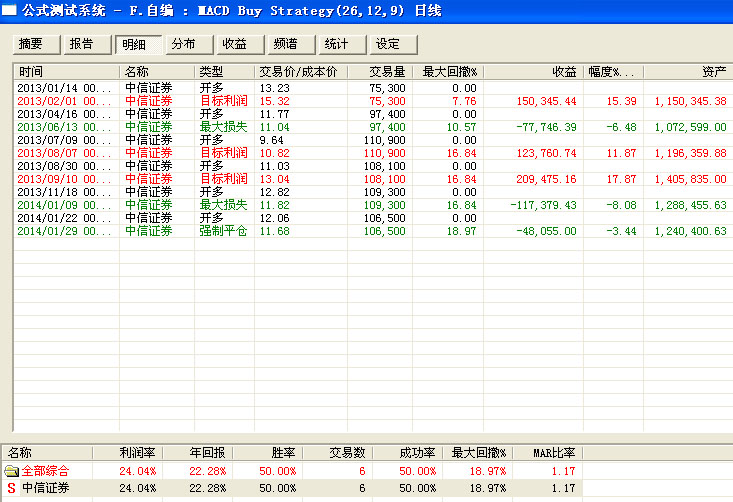
Task: Click the MAR比率 column header
Action: click(x=548, y=452)
